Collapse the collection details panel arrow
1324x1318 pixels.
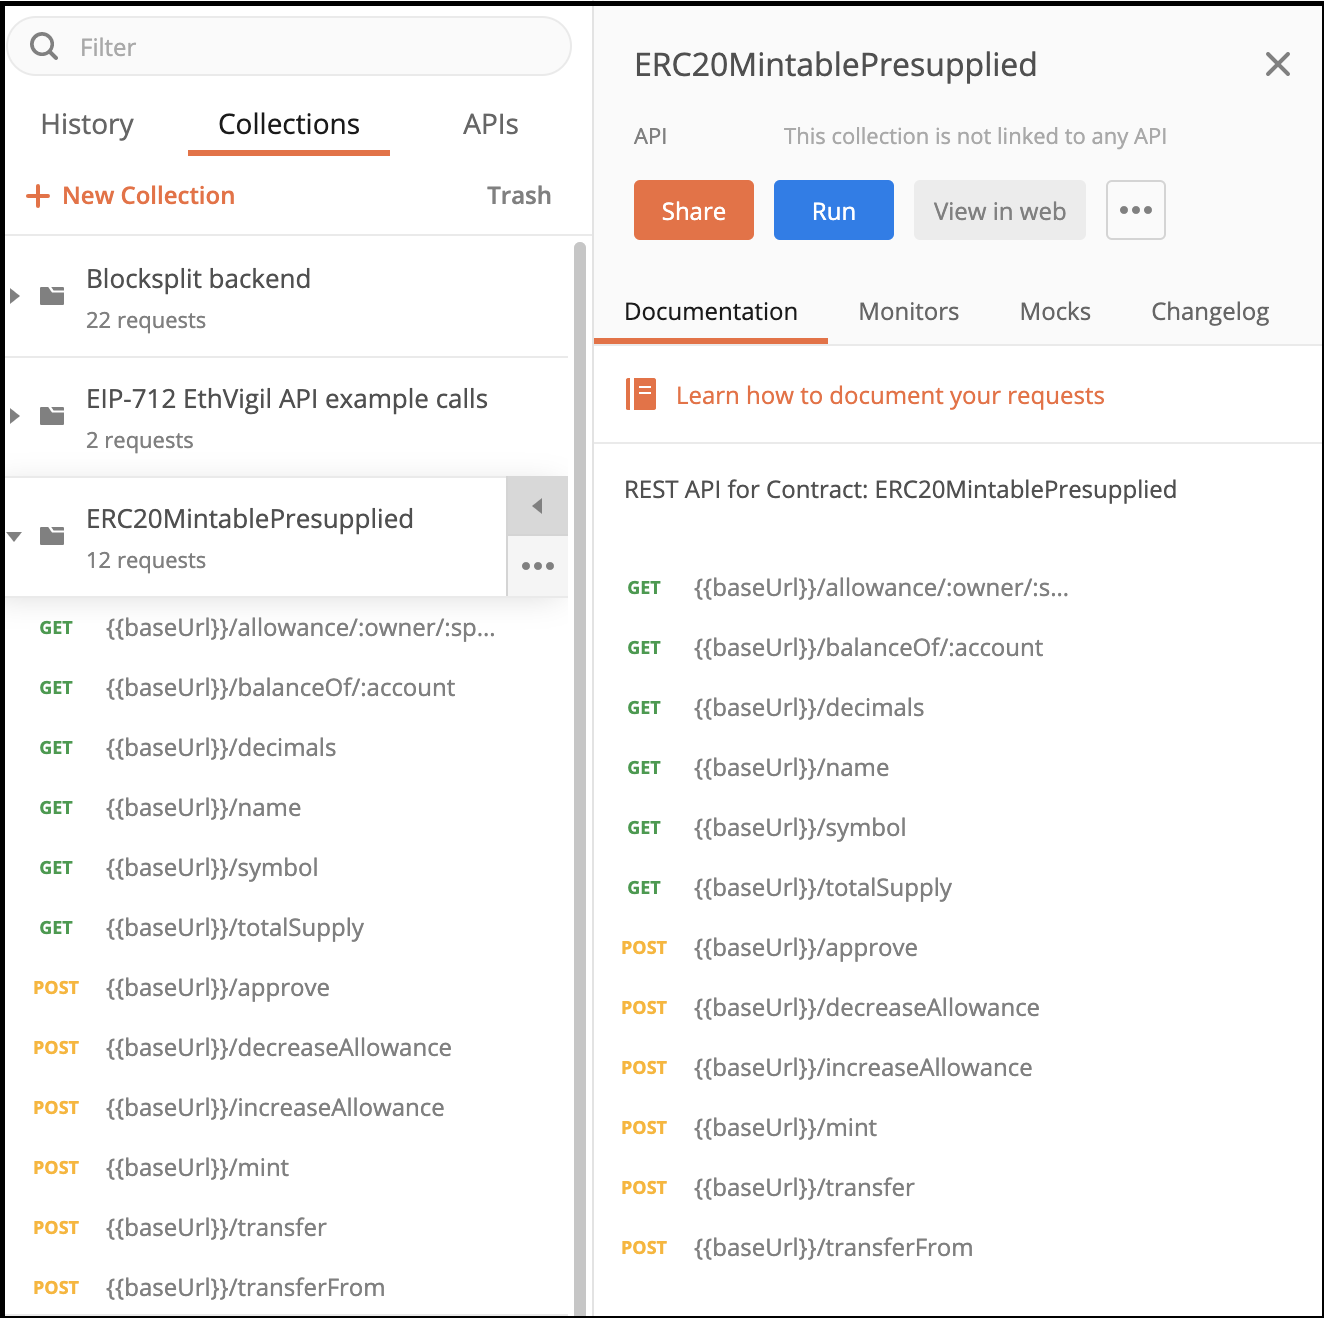point(538,506)
